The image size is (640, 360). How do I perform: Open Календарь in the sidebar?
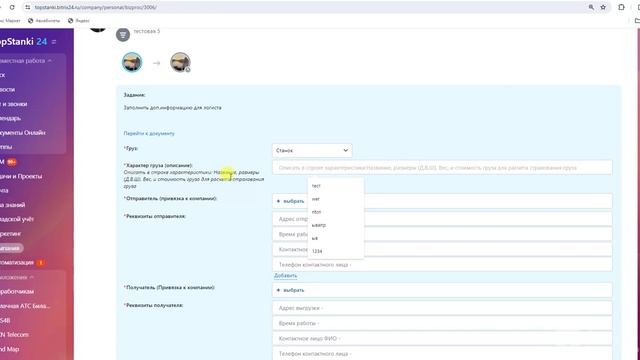(10, 118)
